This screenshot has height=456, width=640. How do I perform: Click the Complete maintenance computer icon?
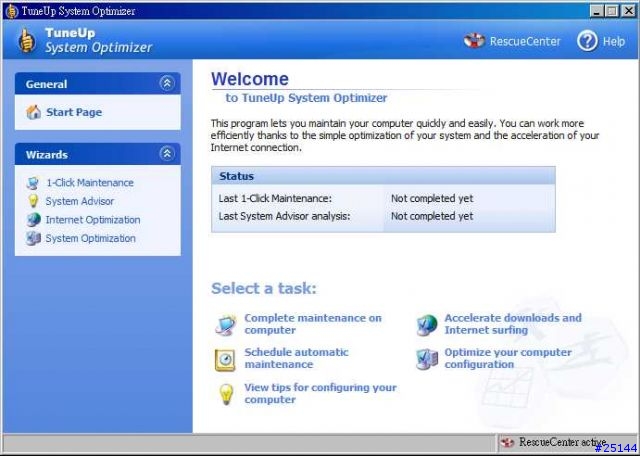tap(226, 325)
